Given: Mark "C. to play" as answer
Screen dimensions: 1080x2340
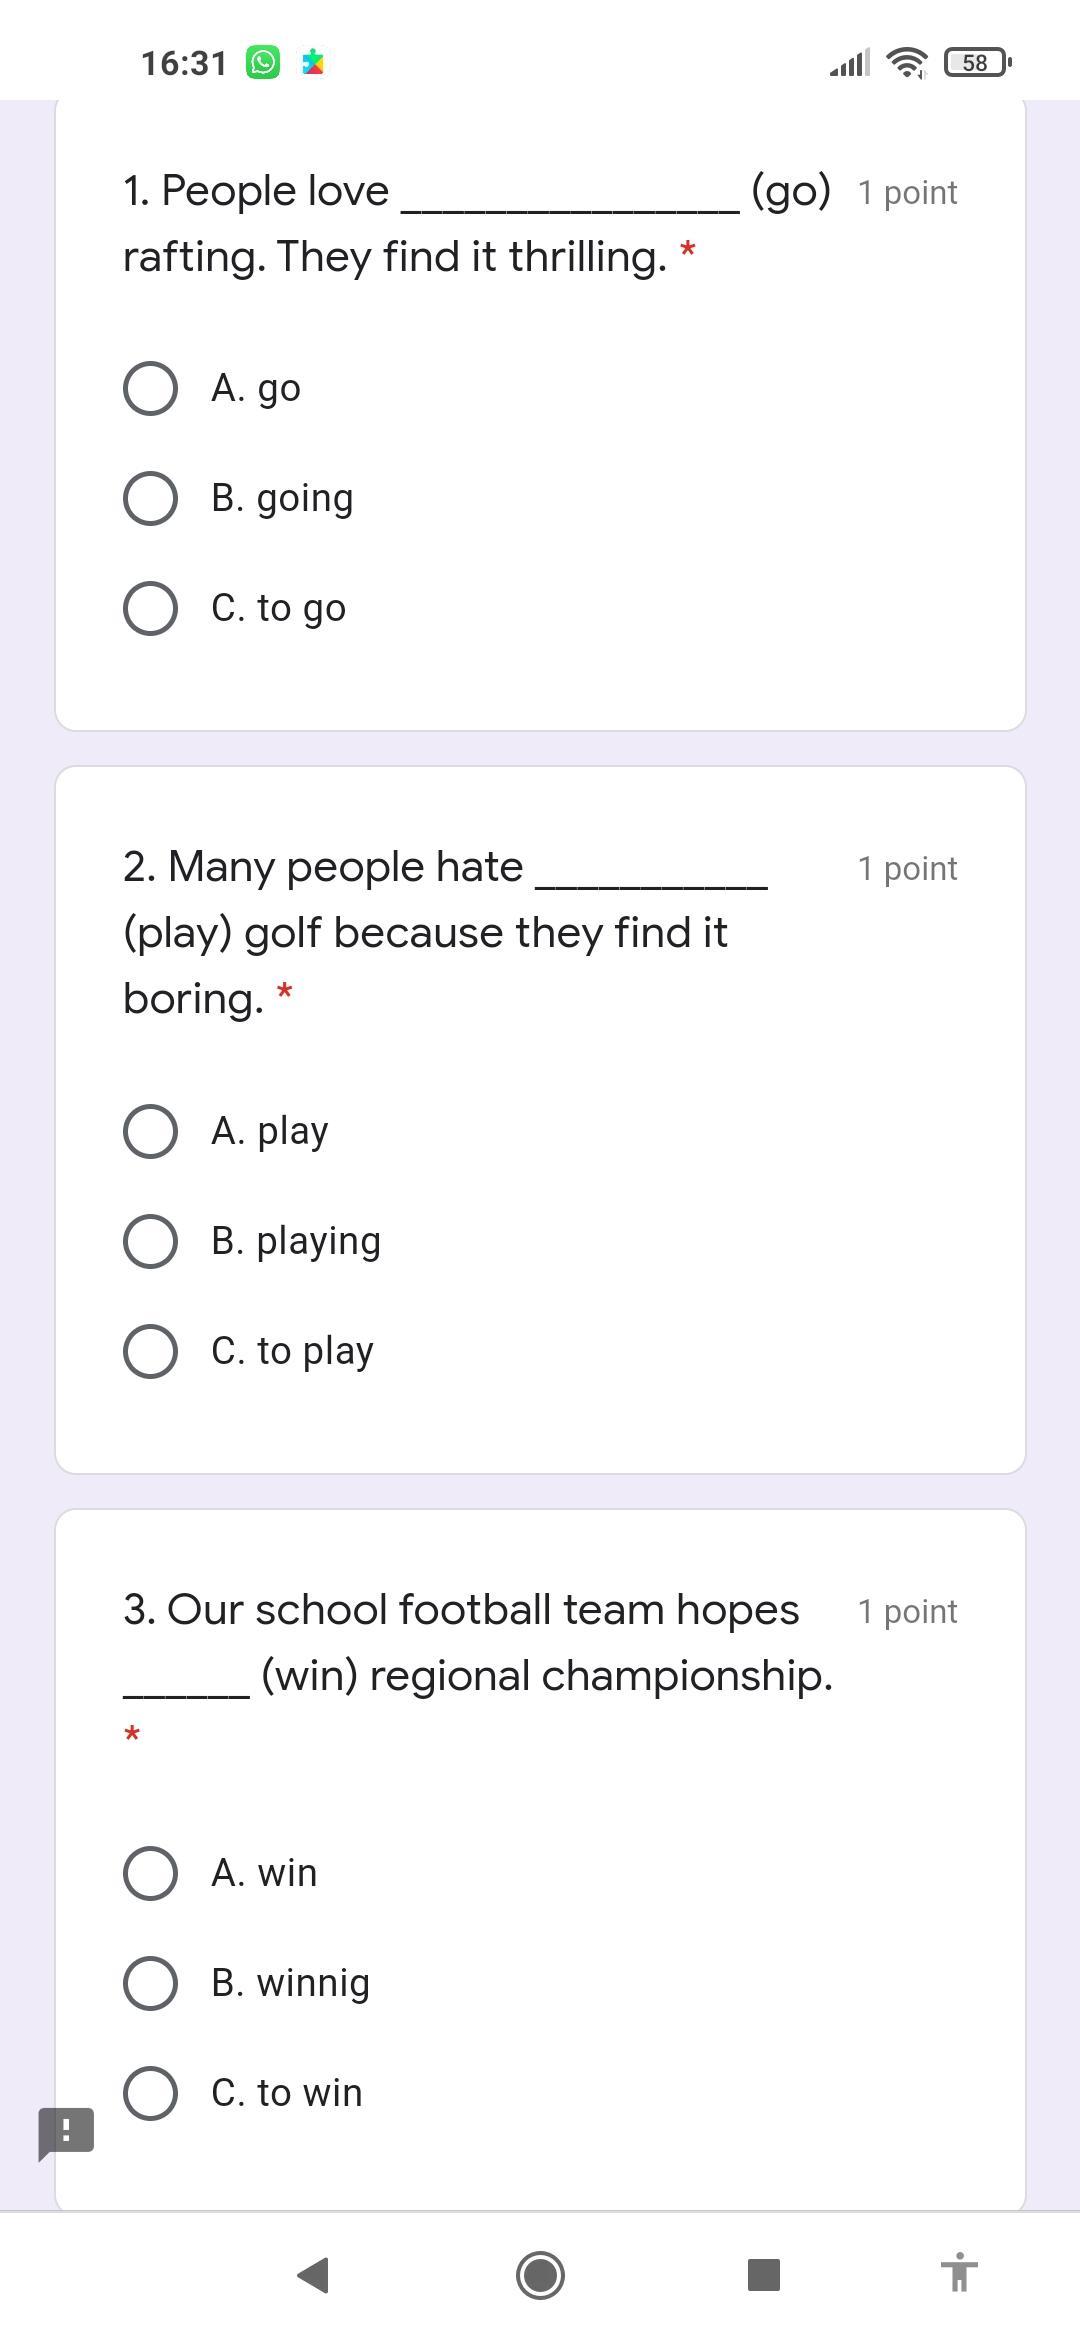Looking at the screenshot, I should click(151, 1351).
